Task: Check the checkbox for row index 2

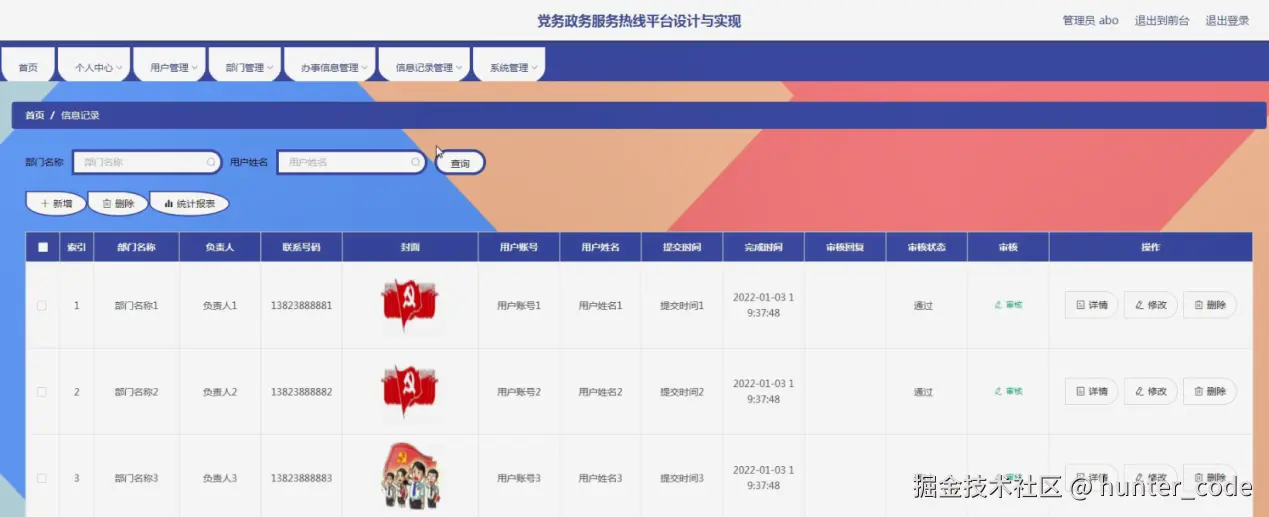Action: [42, 392]
